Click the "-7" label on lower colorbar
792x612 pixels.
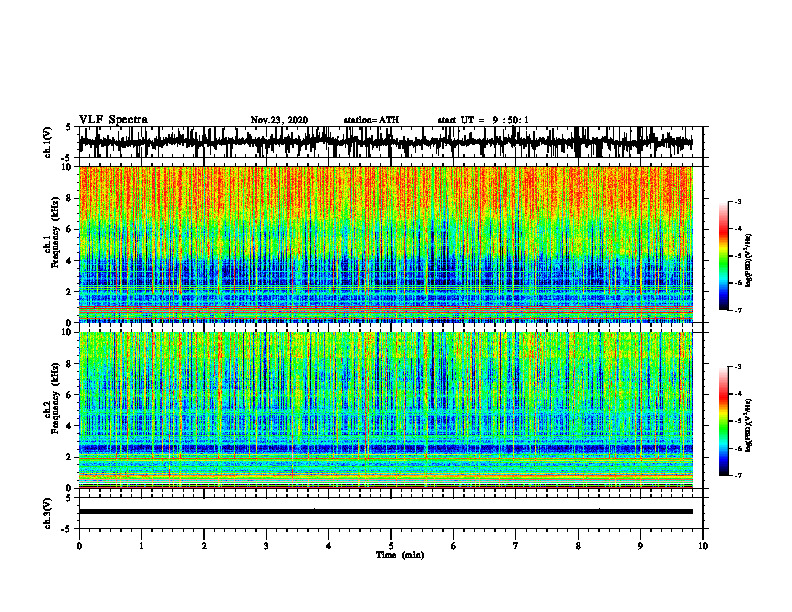(738, 475)
